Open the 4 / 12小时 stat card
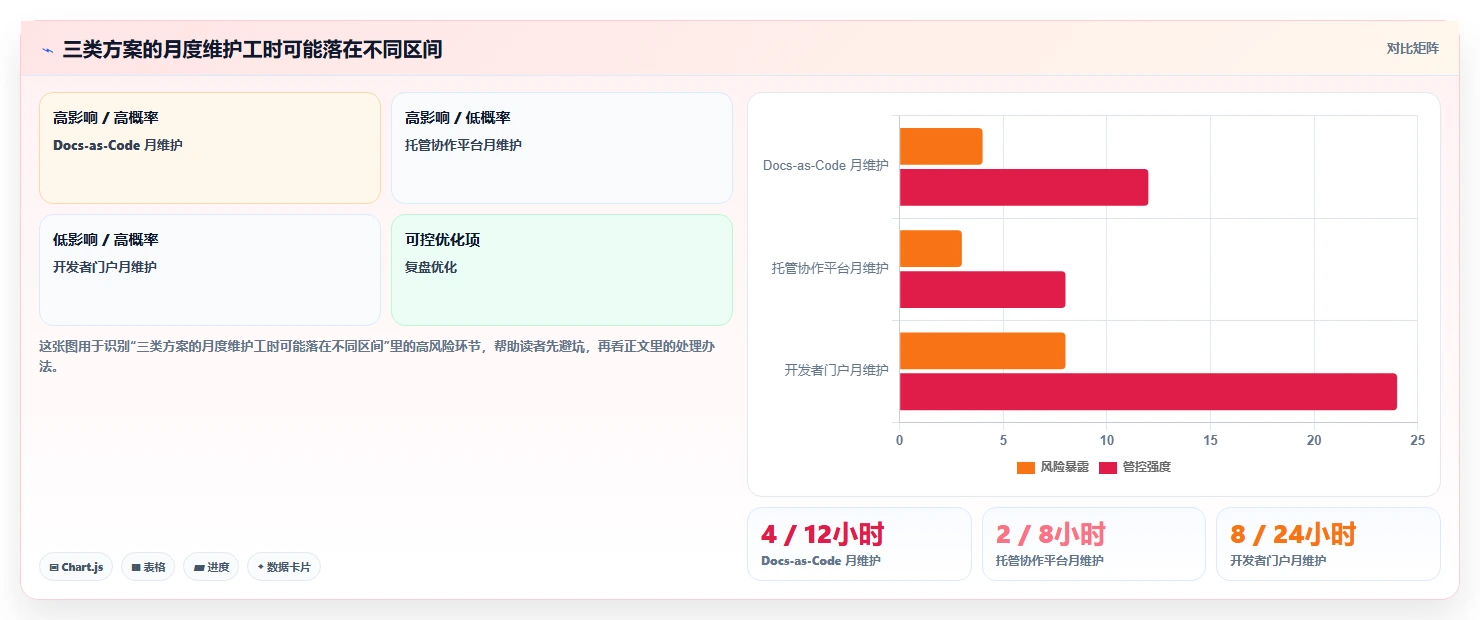Image resolution: width=1480 pixels, height=620 pixels. 859,544
